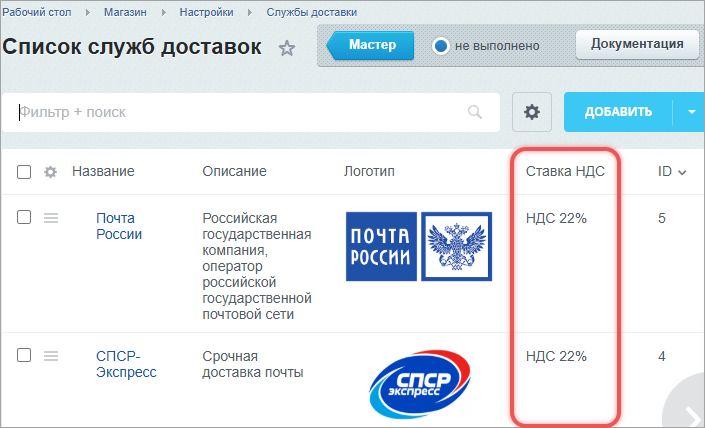The width and height of the screenshot is (705, 428).
Task: Open column settings gear in table header
Action: point(51,172)
